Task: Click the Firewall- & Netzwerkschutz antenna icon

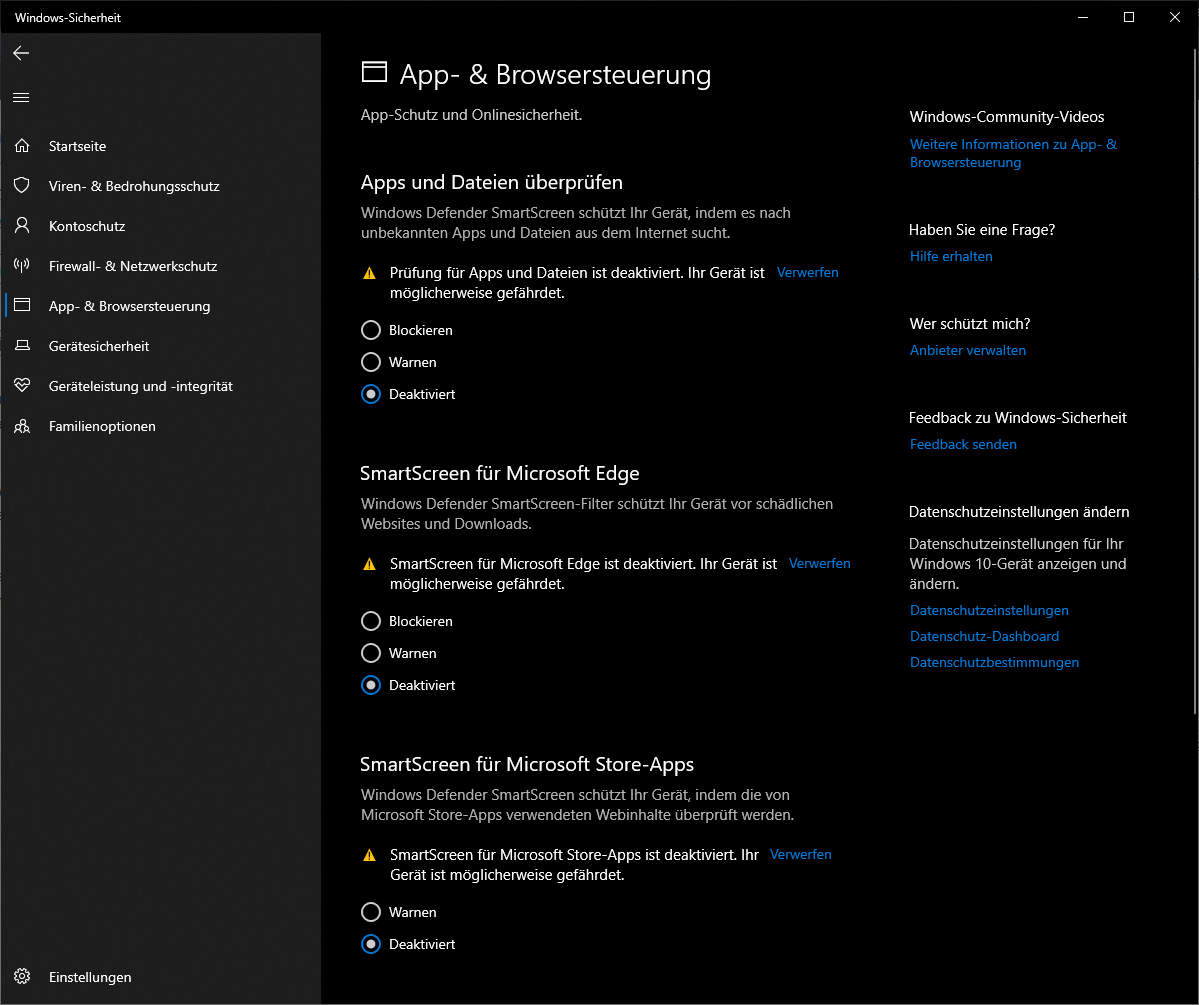Action: (x=22, y=266)
